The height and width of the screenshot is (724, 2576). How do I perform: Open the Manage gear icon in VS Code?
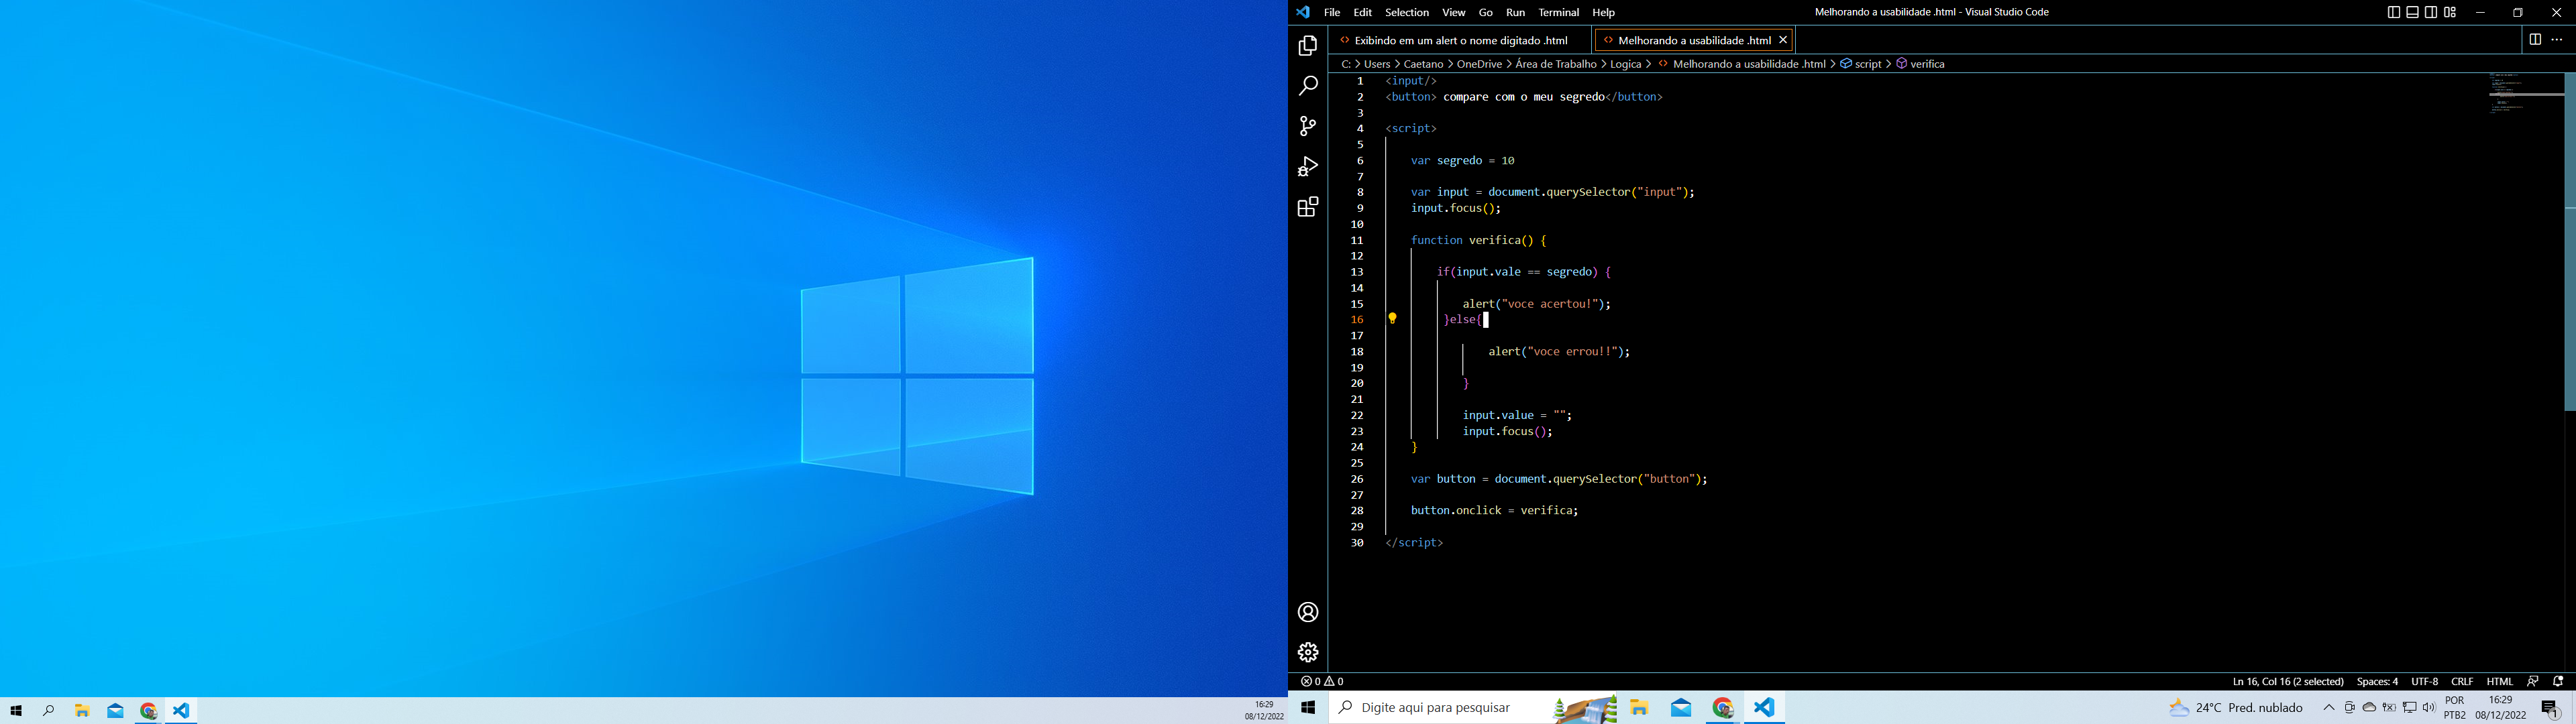point(1307,652)
